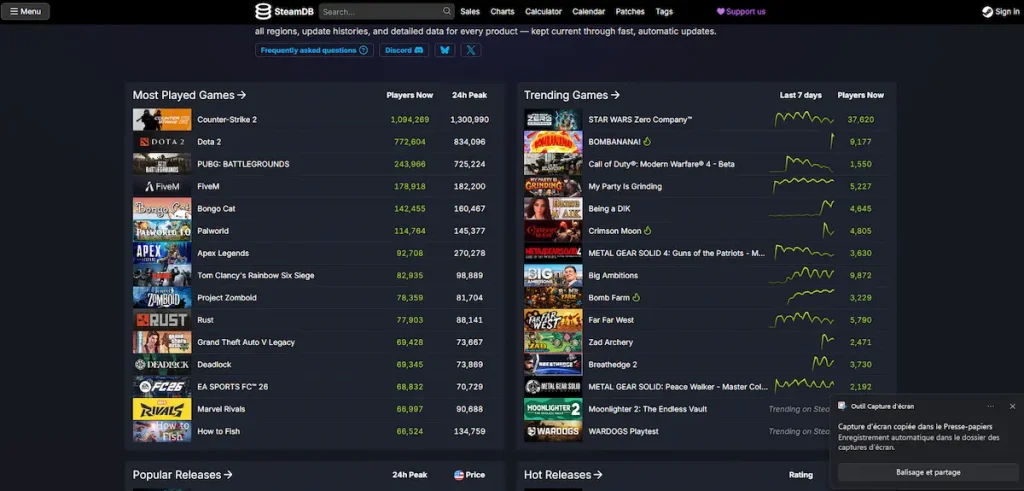Viewport: 1024px width, 491px height.
Task: Click the US flag Price column icon
Action: pyautogui.click(x=459, y=475)
